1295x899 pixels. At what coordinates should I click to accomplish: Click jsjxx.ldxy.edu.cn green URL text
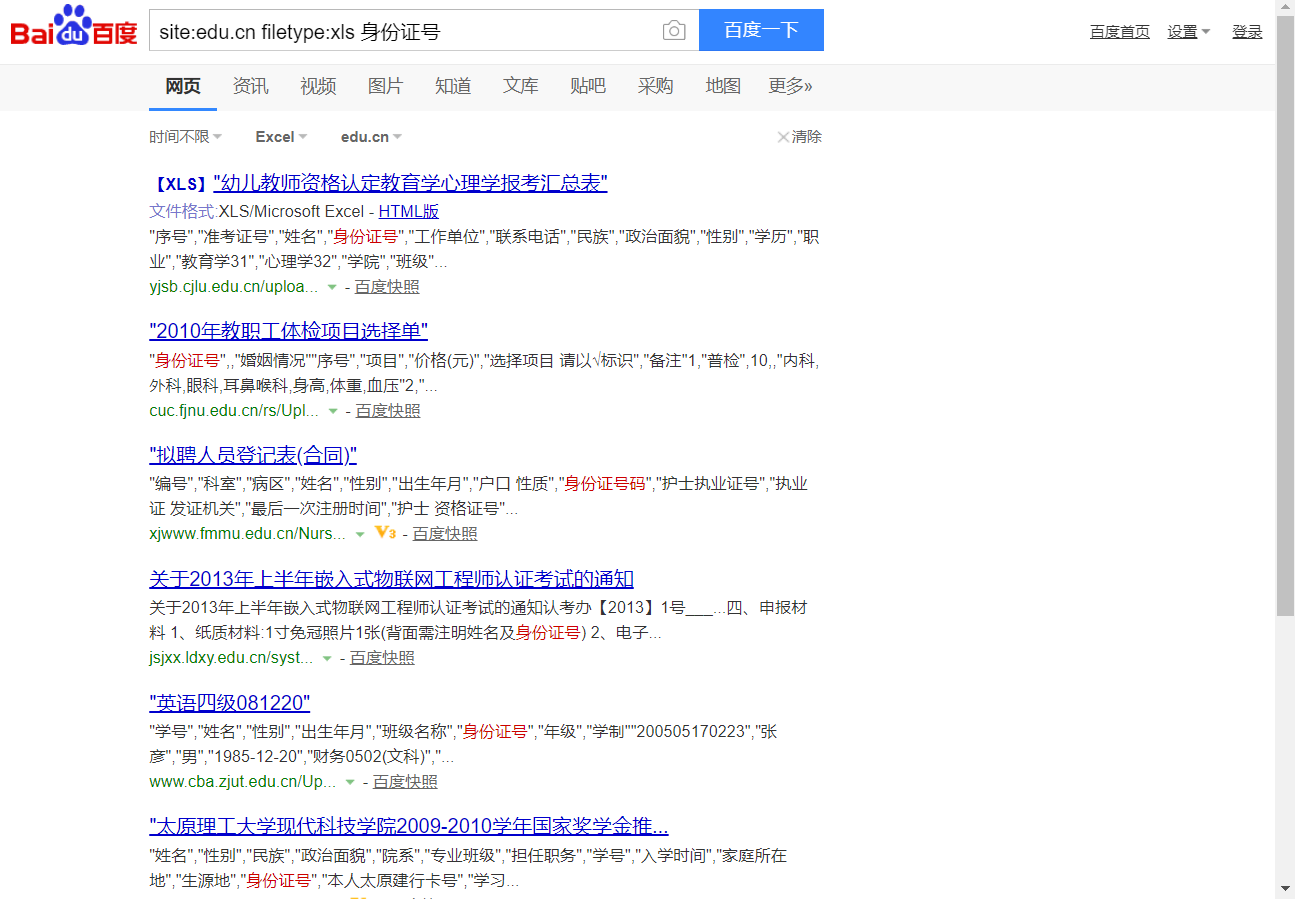coord(231,658)
